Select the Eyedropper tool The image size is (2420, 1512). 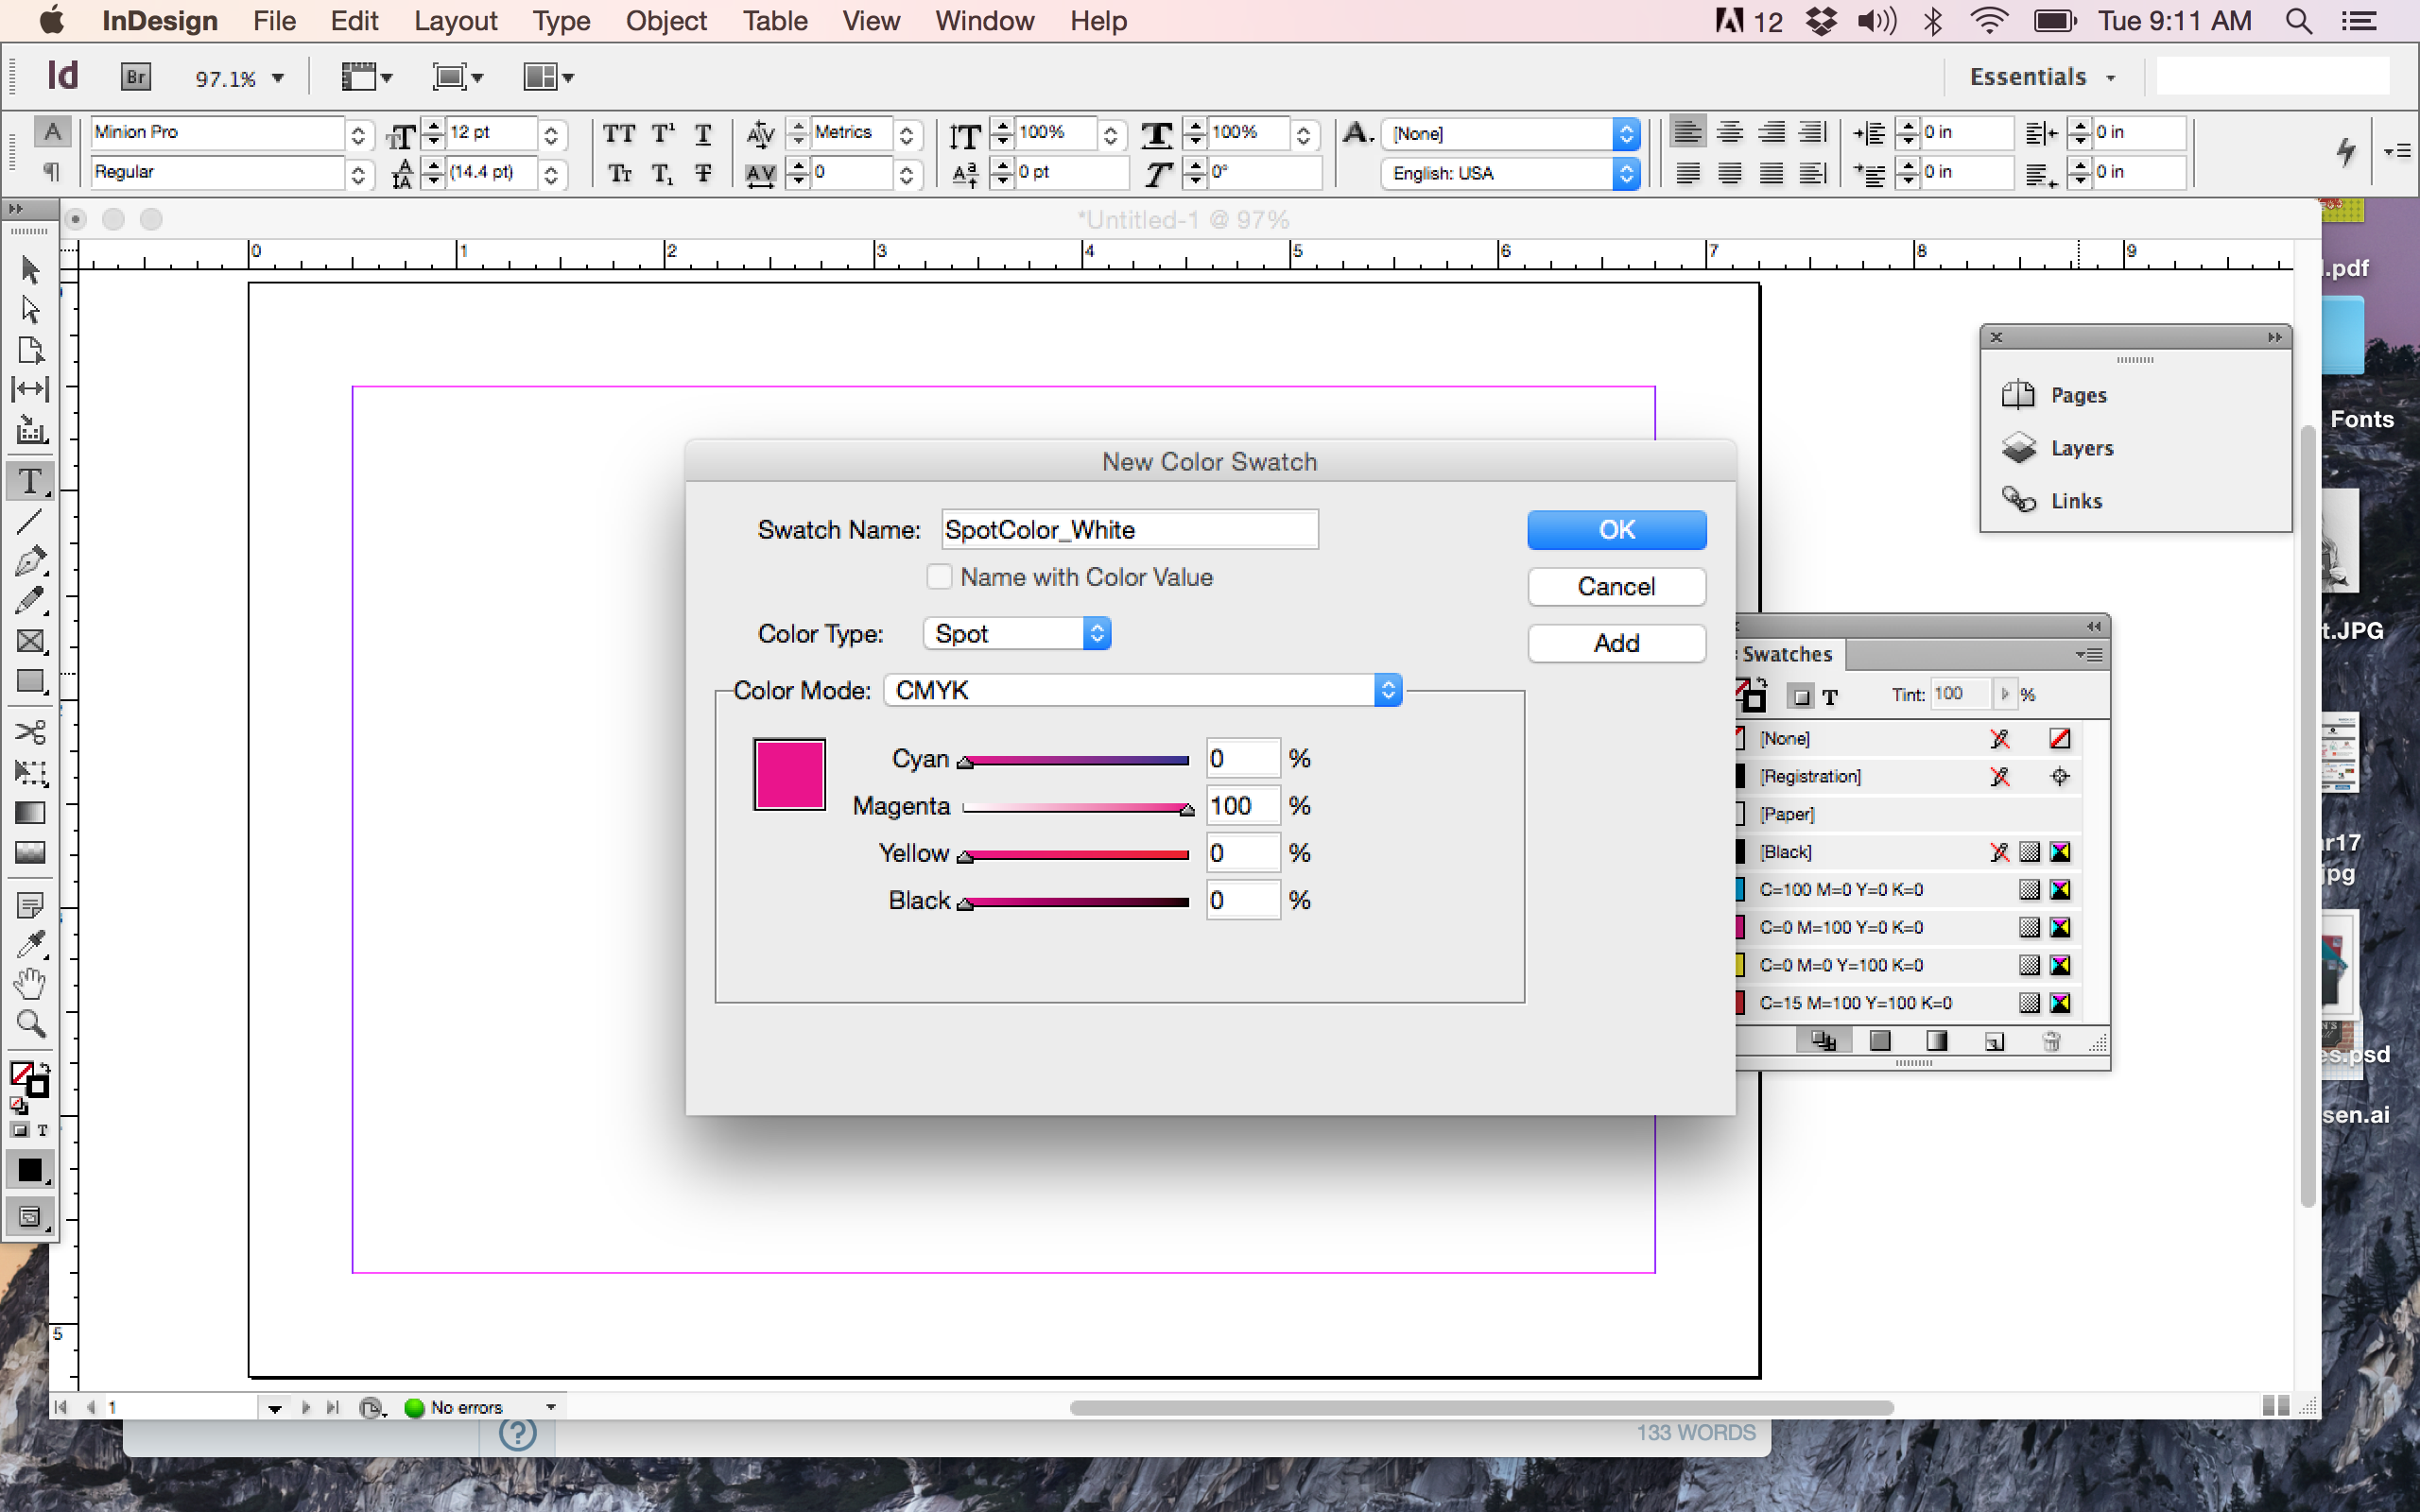tap(30, 944)
